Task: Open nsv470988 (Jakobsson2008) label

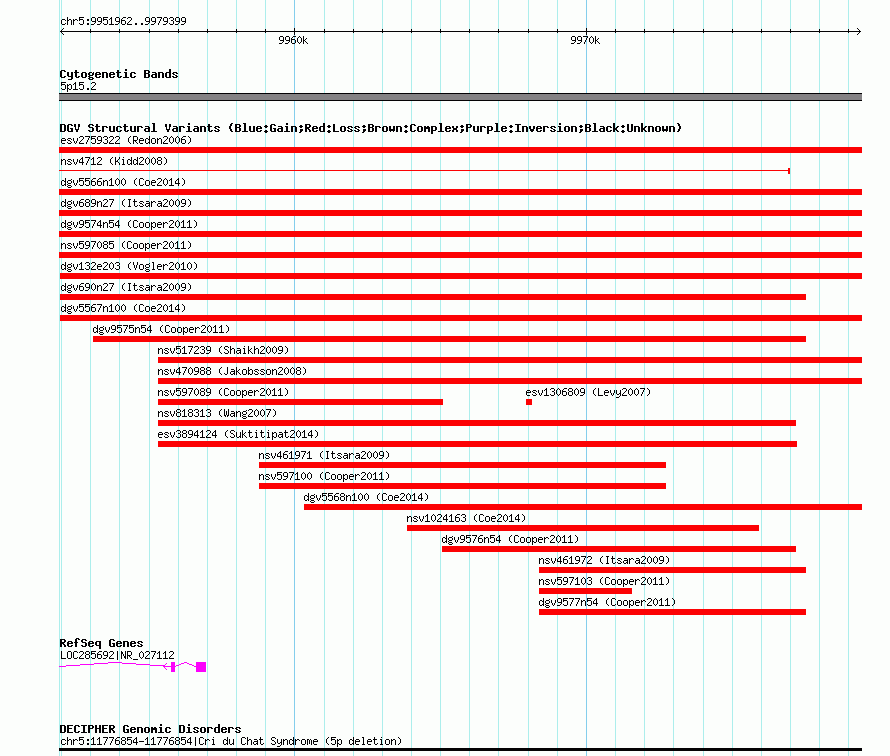Action: coord(232,371)
